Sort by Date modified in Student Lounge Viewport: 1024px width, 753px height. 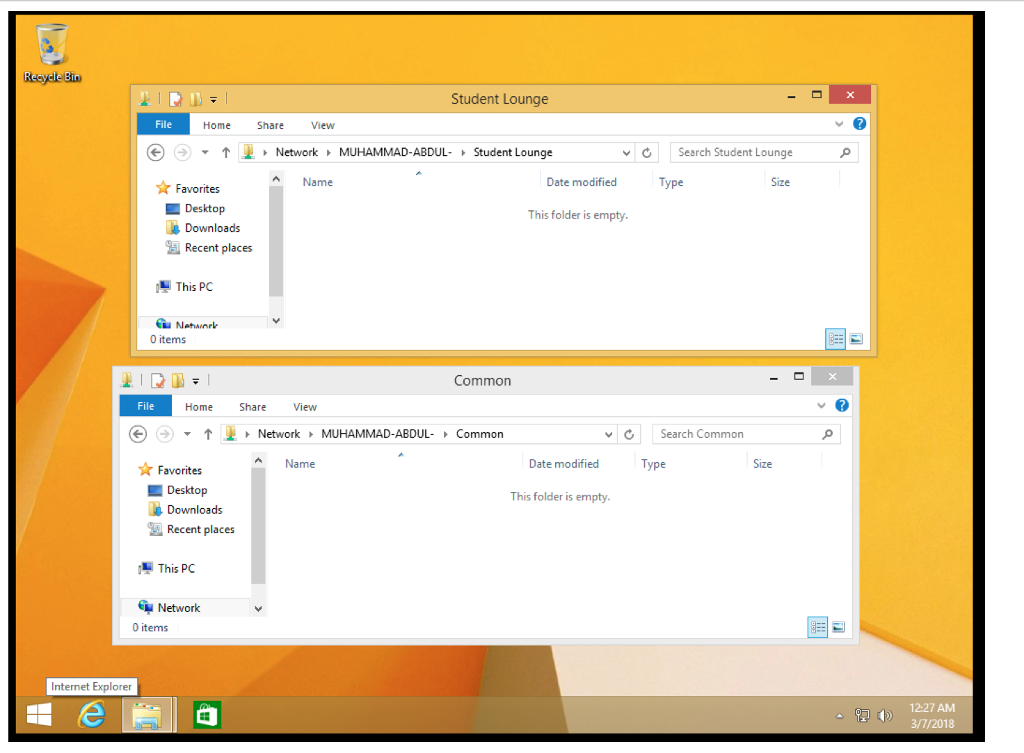pos(581,182)
